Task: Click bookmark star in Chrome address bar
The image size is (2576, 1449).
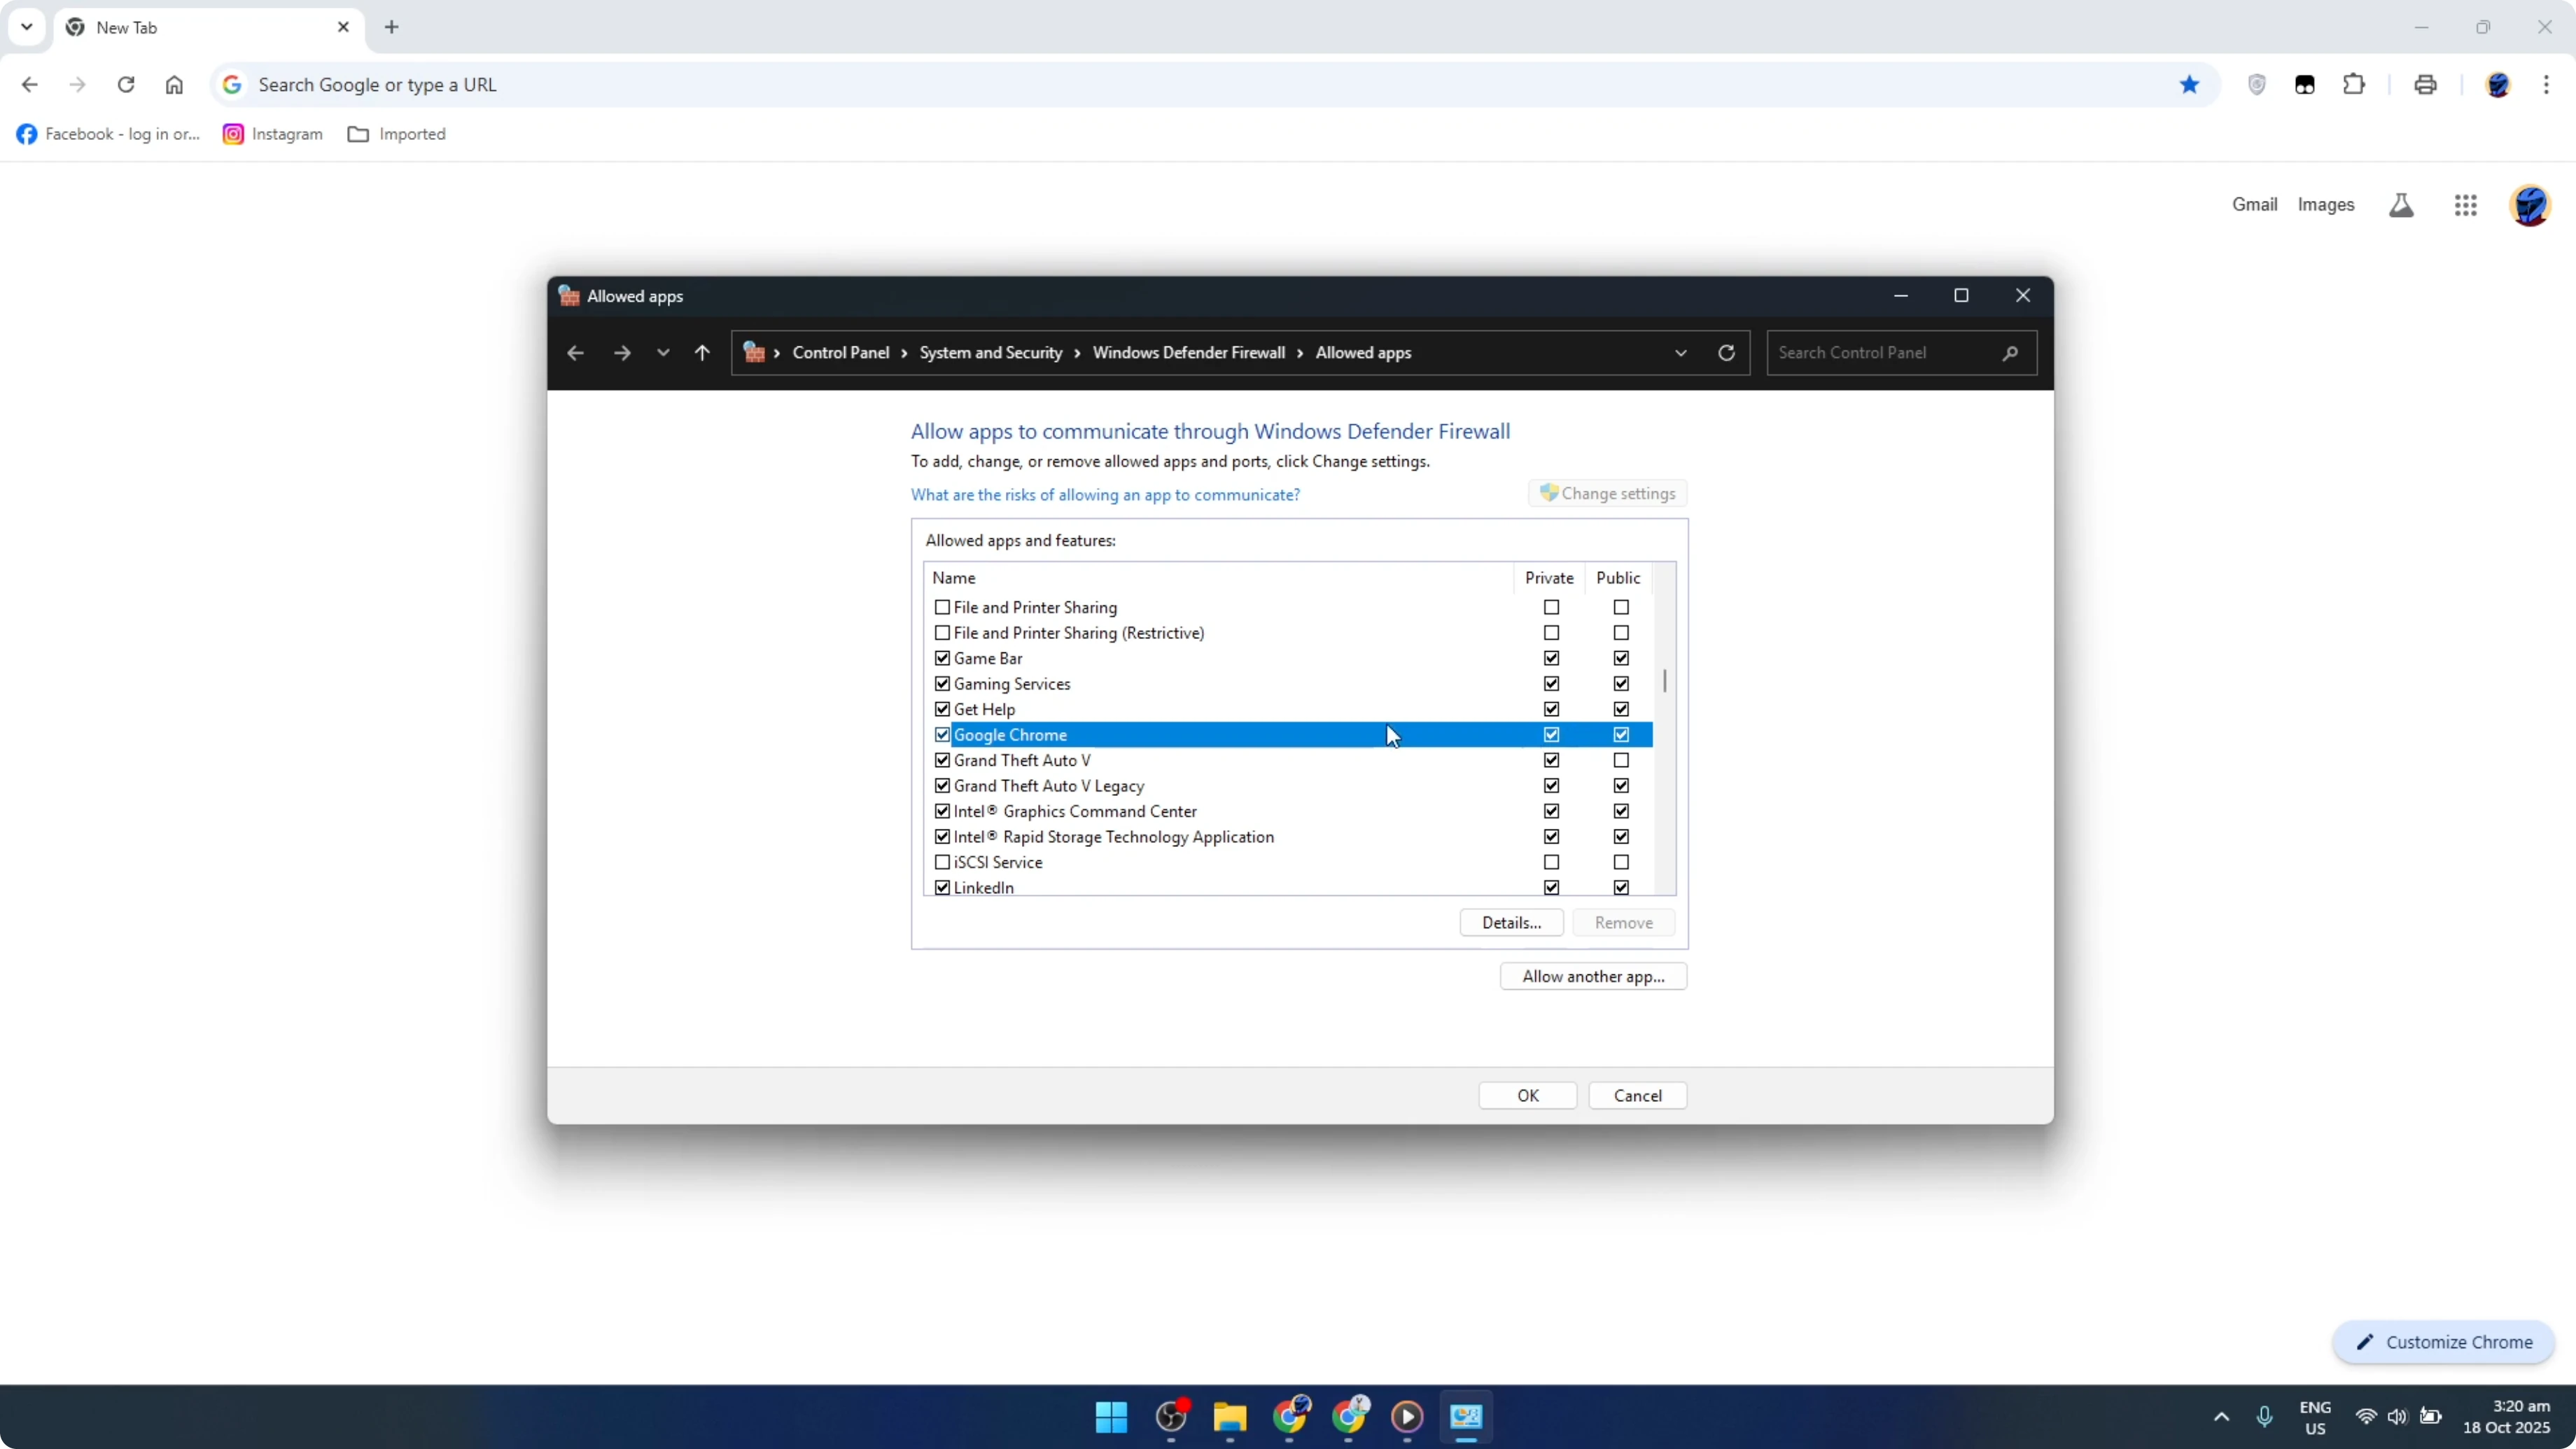Action: (2189, 85)
